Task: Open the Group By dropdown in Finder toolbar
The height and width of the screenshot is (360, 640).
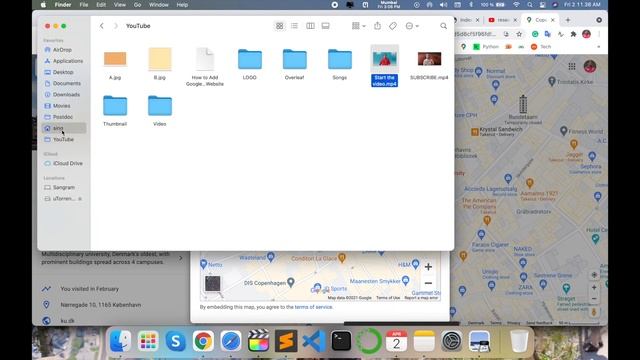Action: coord(358,26)
